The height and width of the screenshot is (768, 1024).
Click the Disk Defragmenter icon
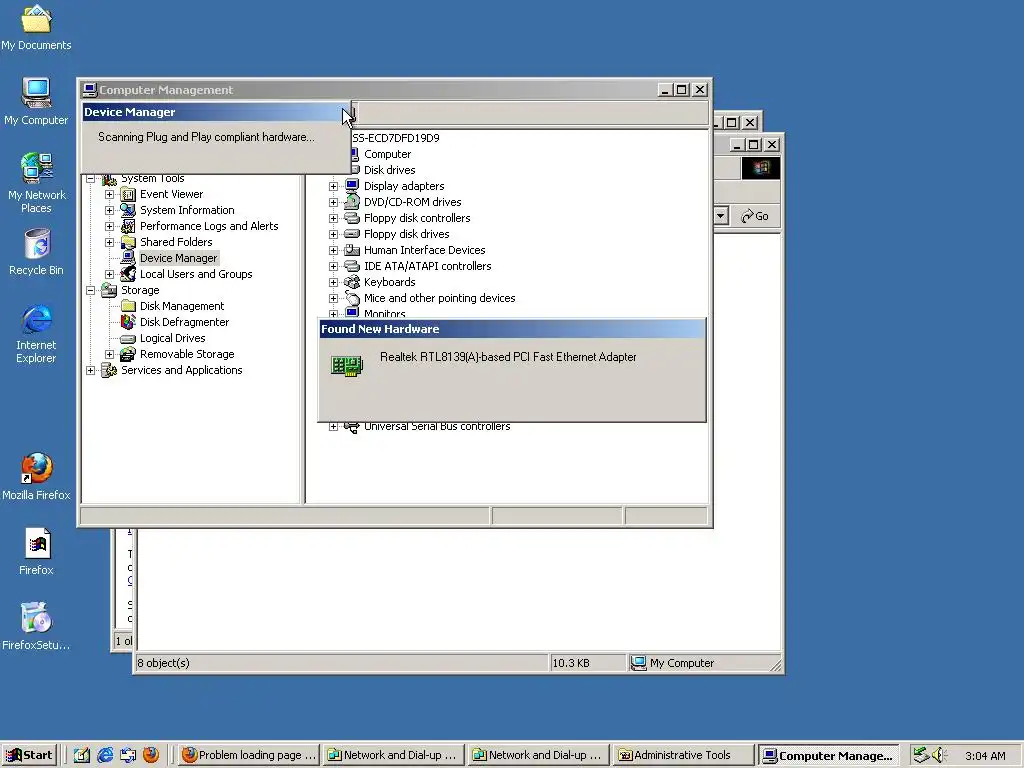pyautogui.click(x=129, y=322)
